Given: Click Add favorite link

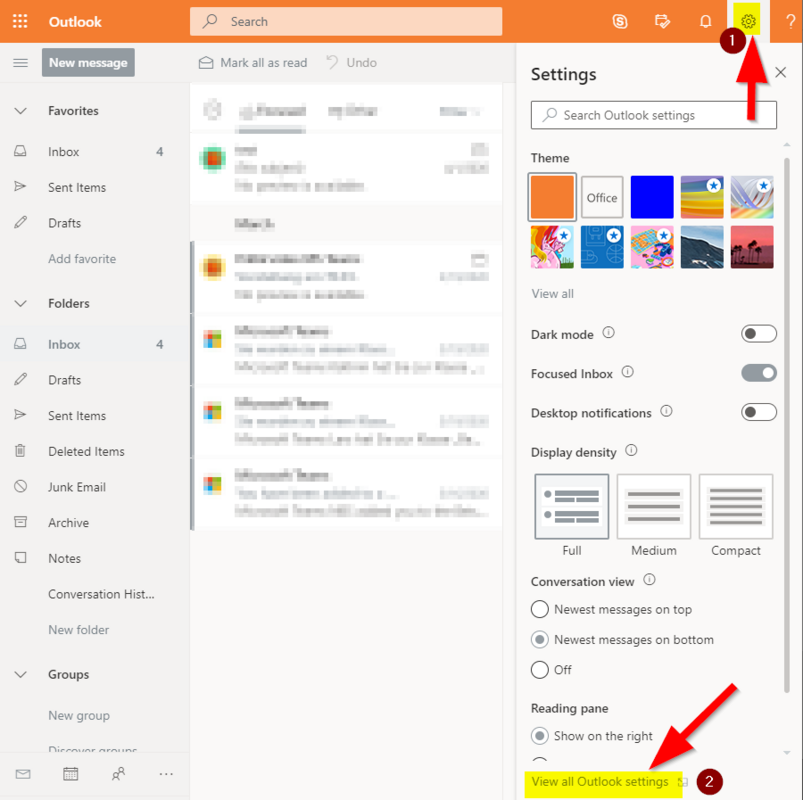Looking at the screenshot, I should pos(82,259).
